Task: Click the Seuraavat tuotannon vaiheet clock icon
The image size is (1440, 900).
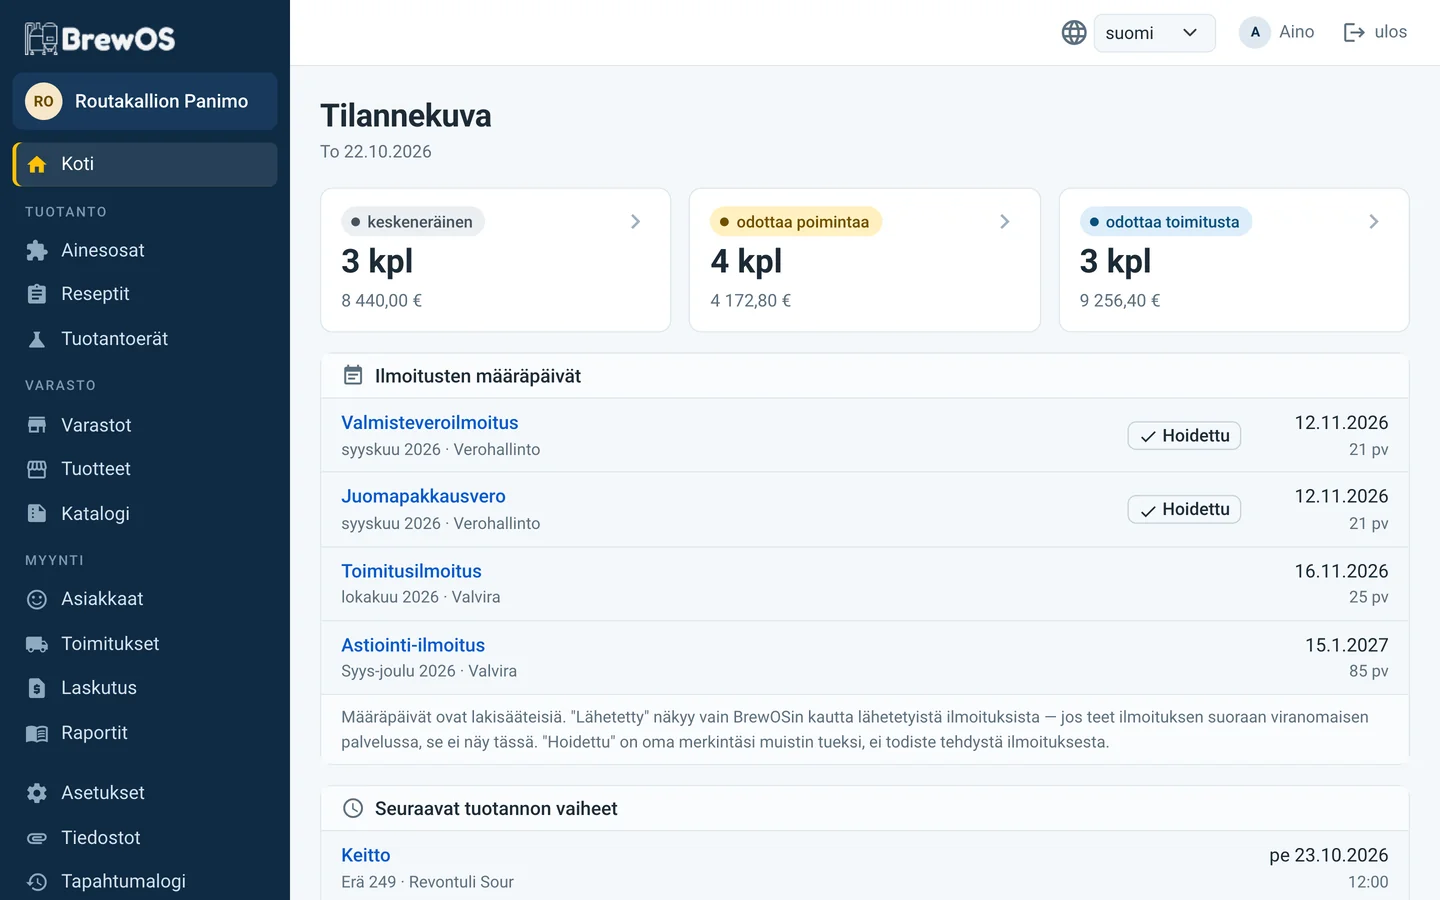Action: tap(353, 808)
